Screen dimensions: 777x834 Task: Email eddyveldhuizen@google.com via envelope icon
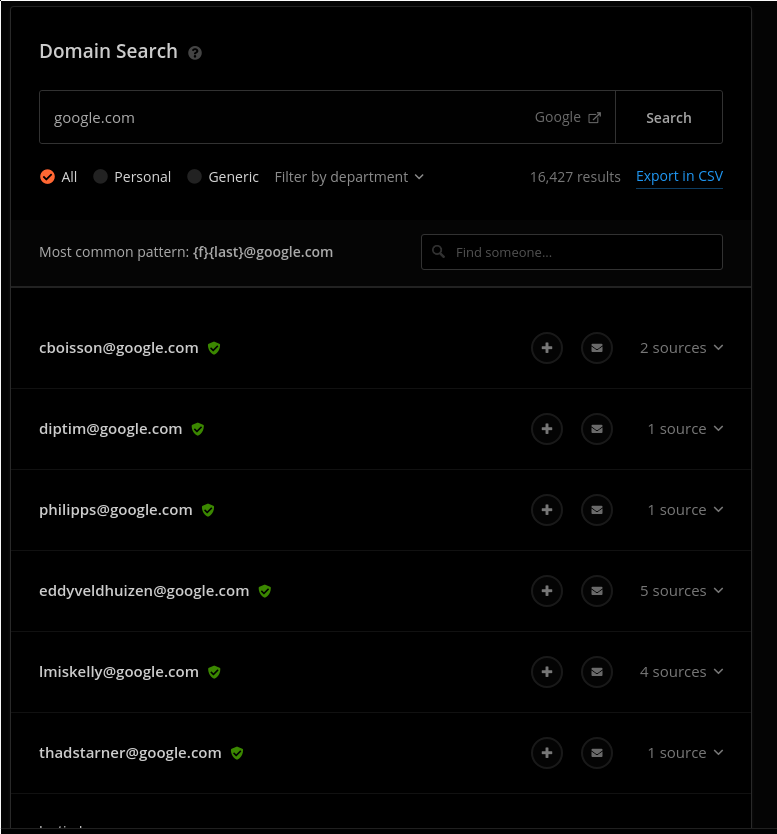click(x=597, y=591)
